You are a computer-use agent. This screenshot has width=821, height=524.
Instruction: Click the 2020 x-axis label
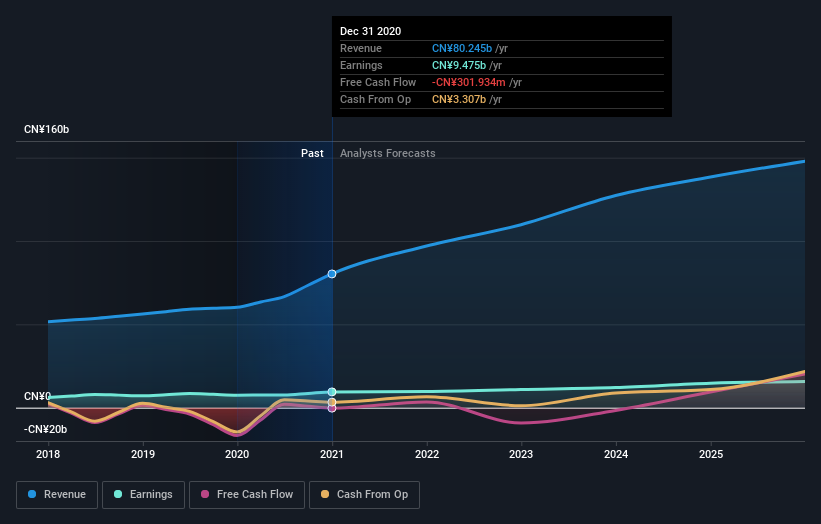coord(237,454)
